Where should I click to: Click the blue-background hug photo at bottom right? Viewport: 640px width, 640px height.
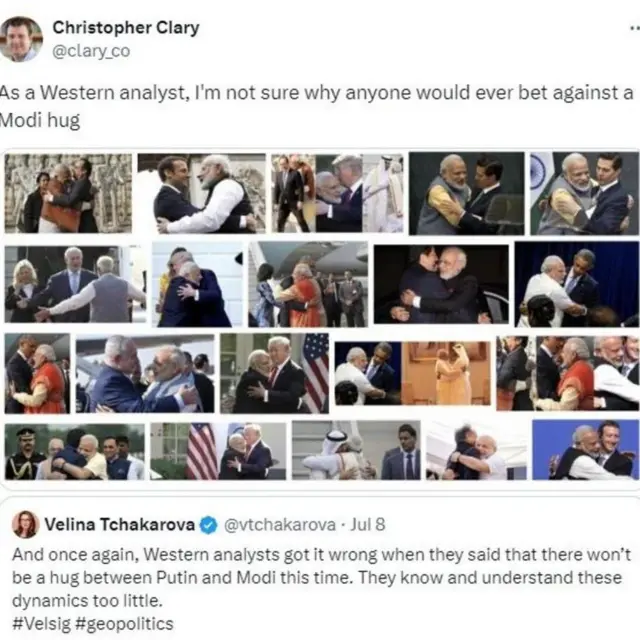(x=585, y=449)
